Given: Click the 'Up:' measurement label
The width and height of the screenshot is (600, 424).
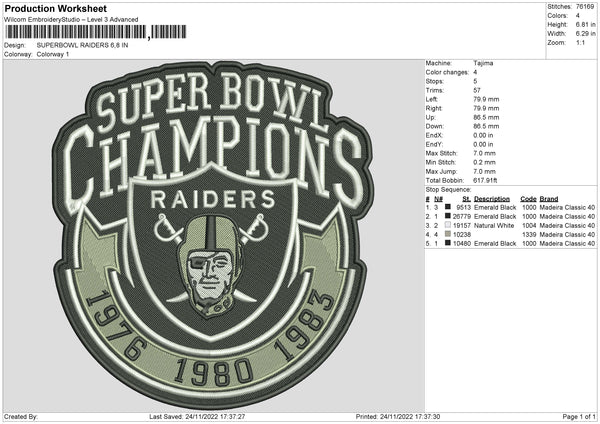Looking at the screenshot, I should [430, 117].
